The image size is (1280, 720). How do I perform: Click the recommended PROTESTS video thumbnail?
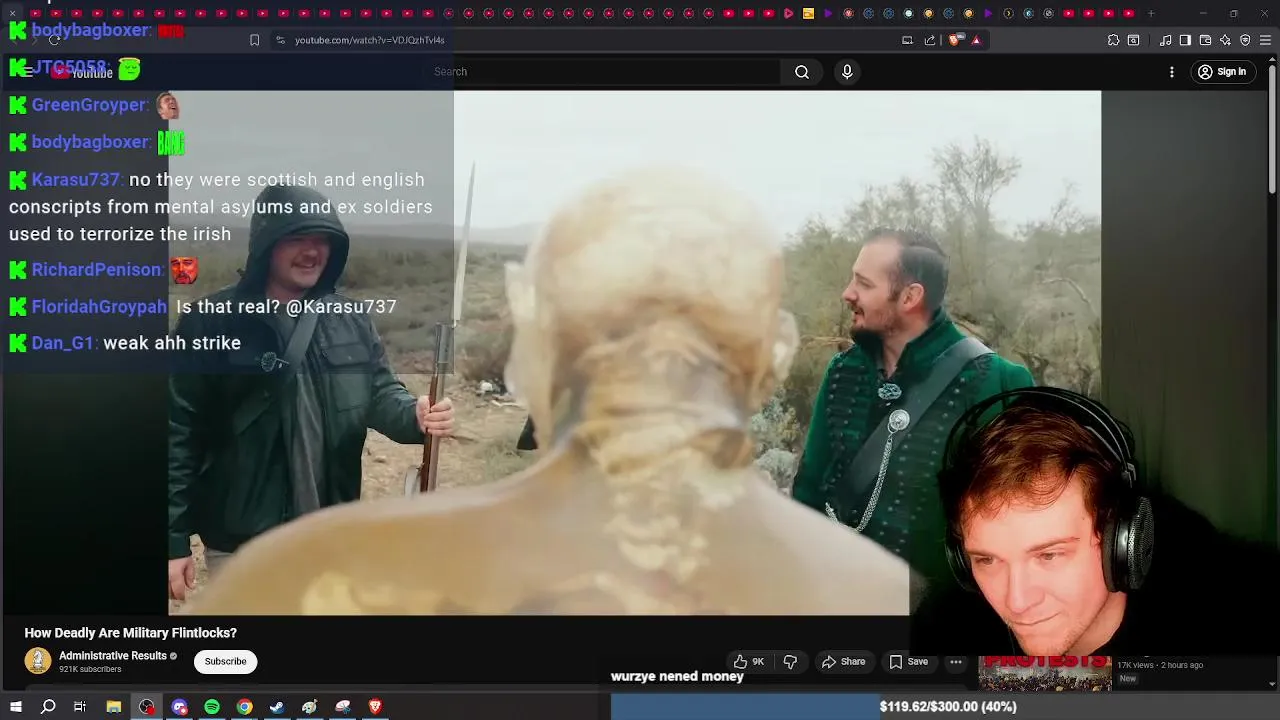(1044, 673)
